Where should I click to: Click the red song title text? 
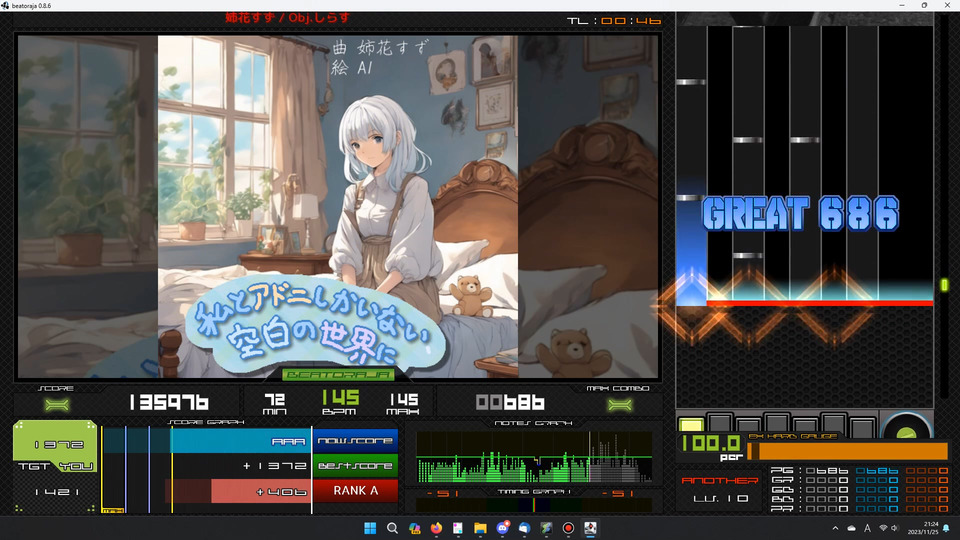(287, 18)
